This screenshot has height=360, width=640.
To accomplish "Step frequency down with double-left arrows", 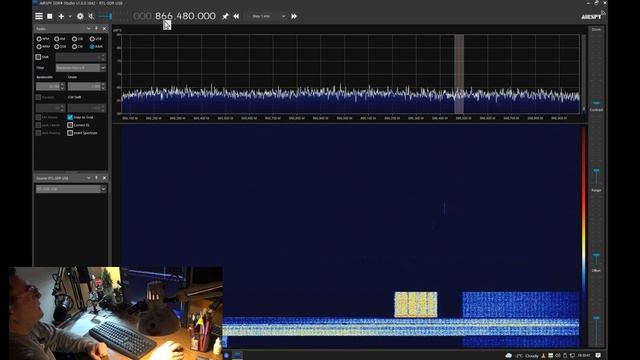I will click(x=236, y=16).
